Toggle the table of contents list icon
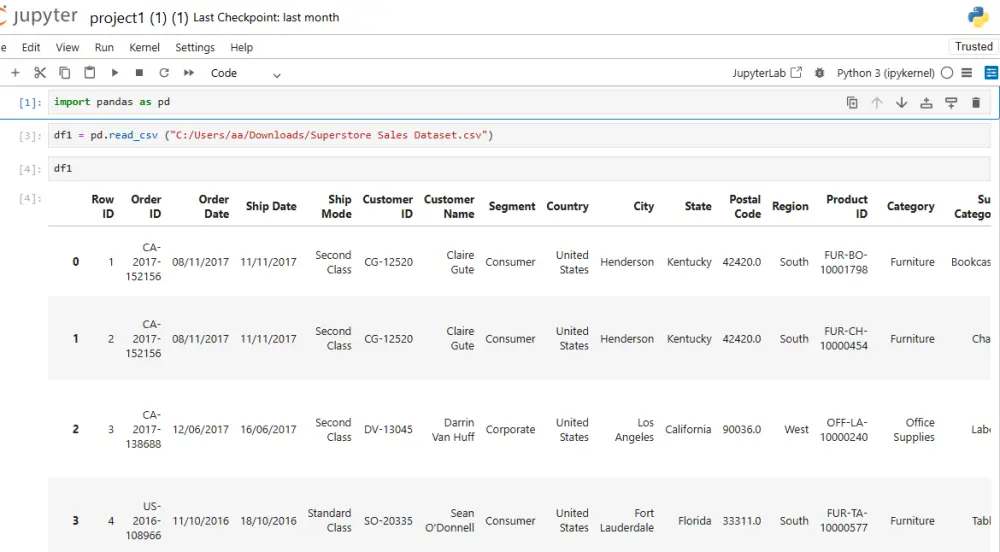 [967, 73]
